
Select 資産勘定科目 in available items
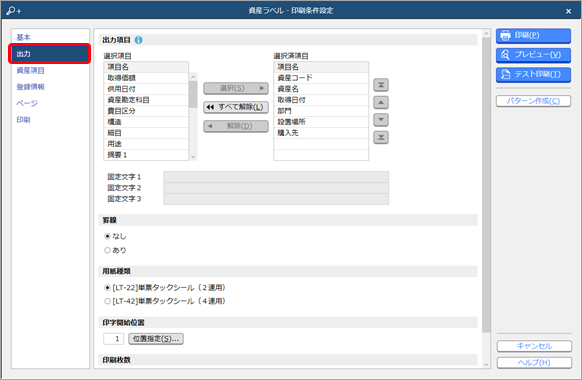pyautogui.click(x=146, y=100)
